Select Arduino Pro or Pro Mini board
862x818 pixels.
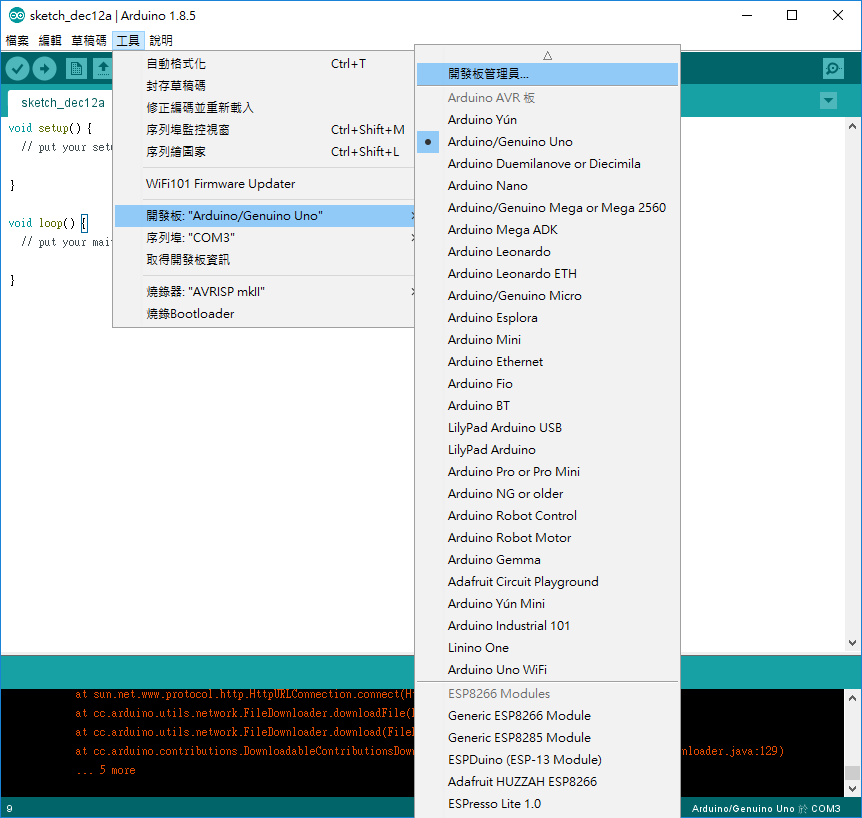tap(548, 472)
